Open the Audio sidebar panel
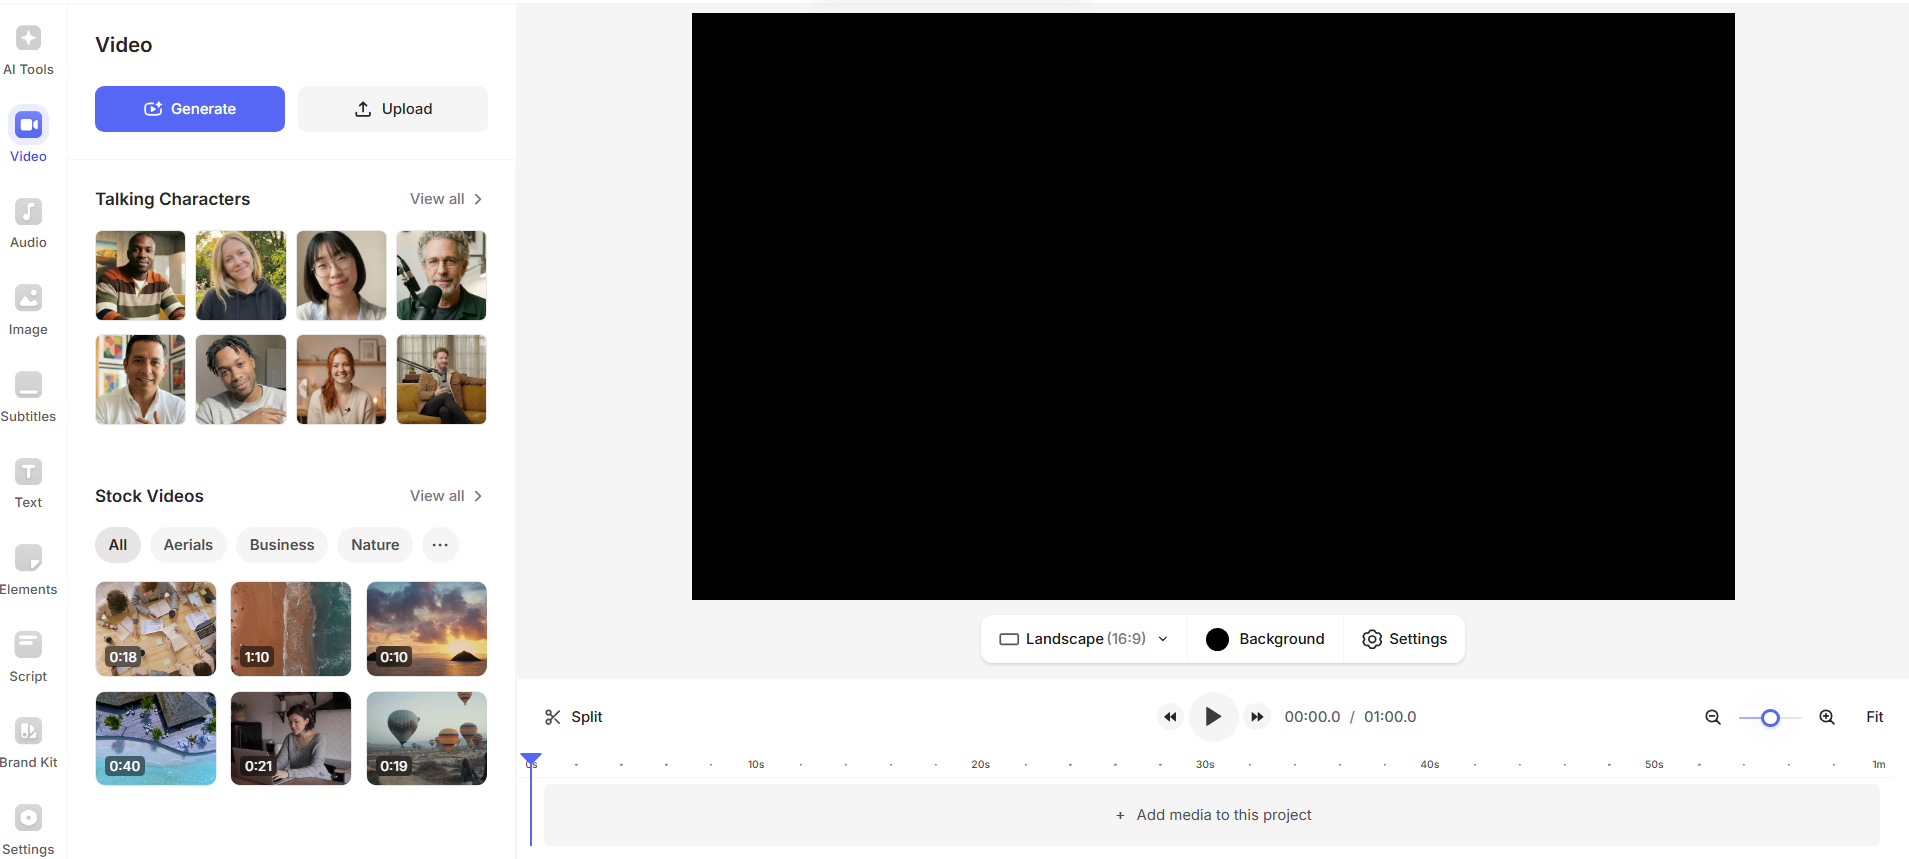Screen dimensions: 1909x859 28,223
